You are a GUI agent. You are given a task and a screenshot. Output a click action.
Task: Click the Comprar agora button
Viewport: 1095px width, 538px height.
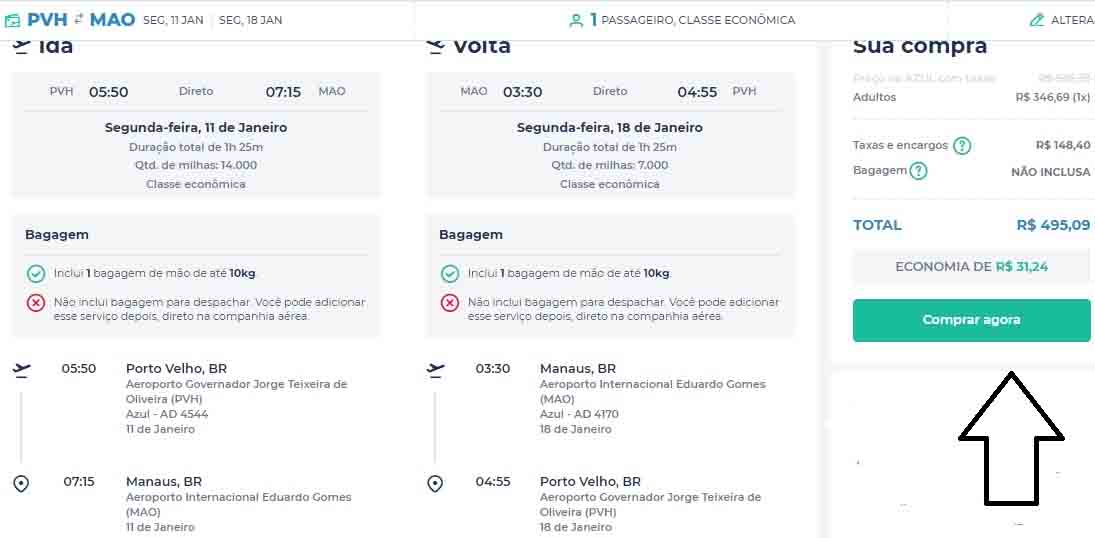pos(971,320)
